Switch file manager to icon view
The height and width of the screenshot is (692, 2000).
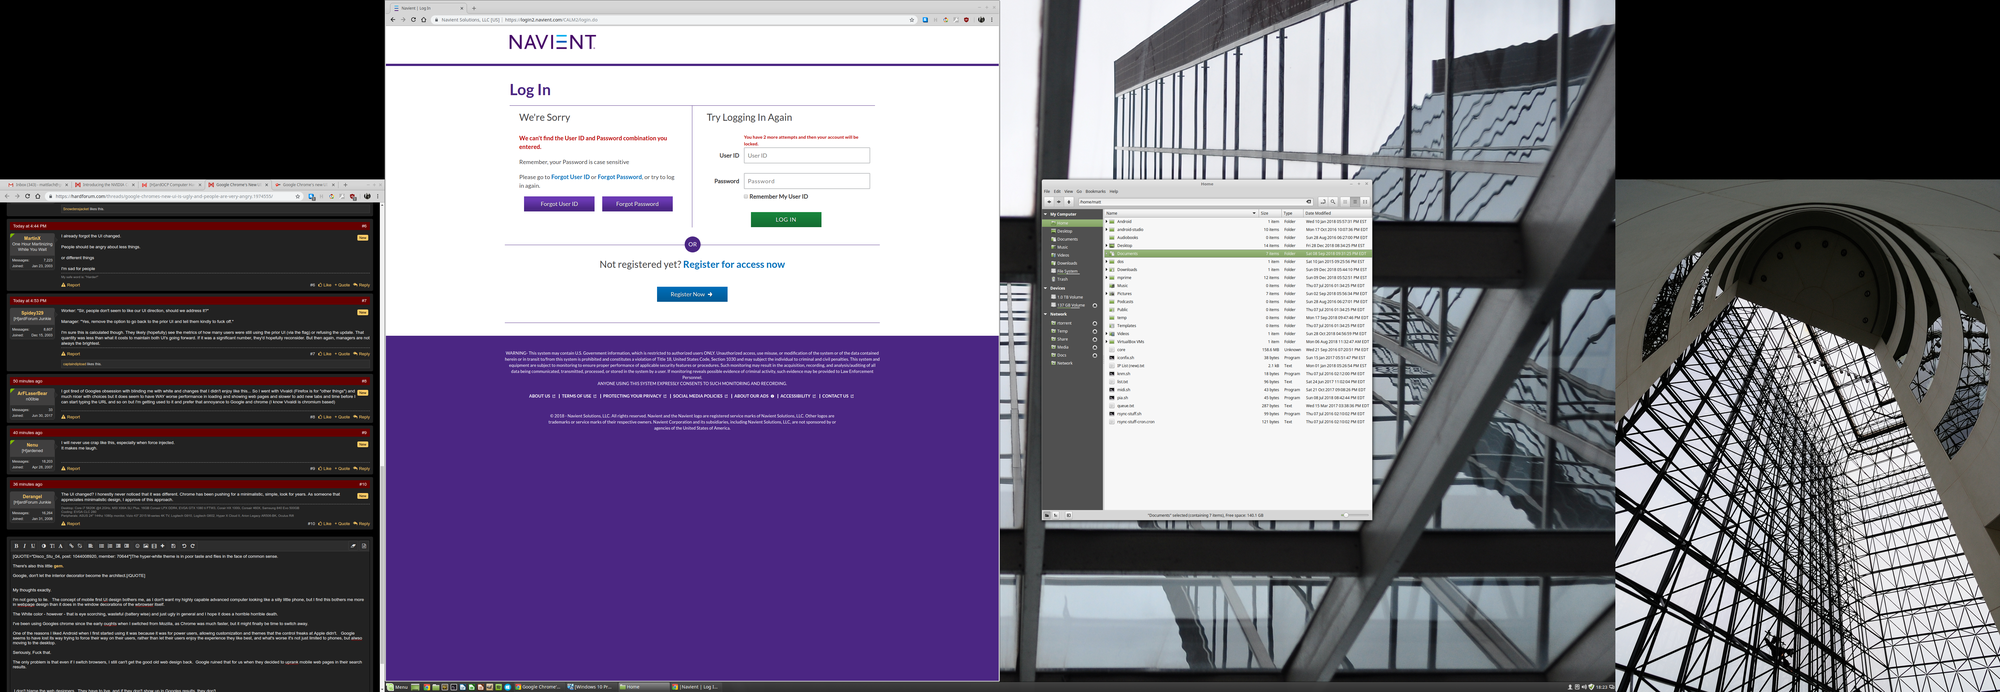[x=1345, y=202]
